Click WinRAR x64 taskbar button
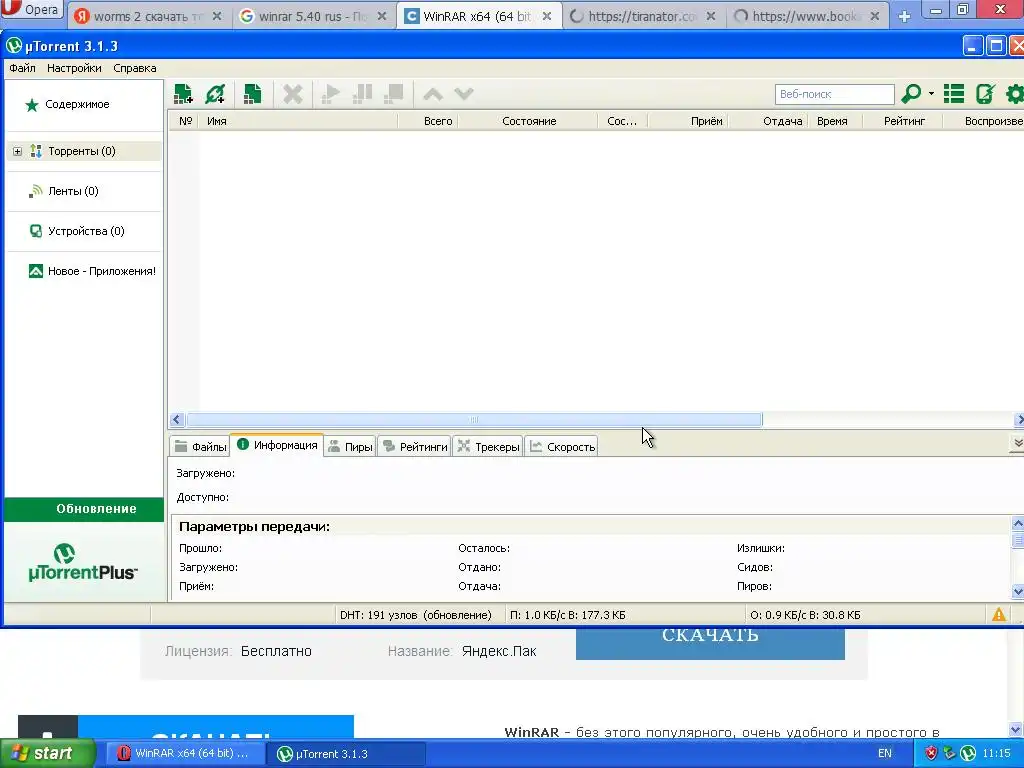The image size is (1024, 768). (185, 753)
